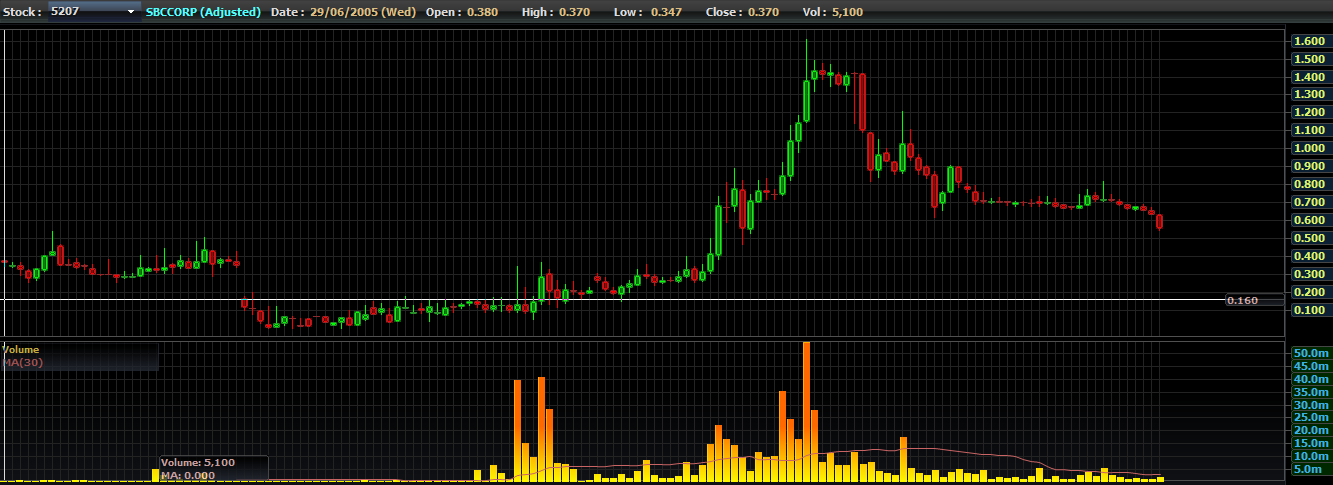Click the 45.0m volume axis label

pyautogui.click(x=1310, y=366)
